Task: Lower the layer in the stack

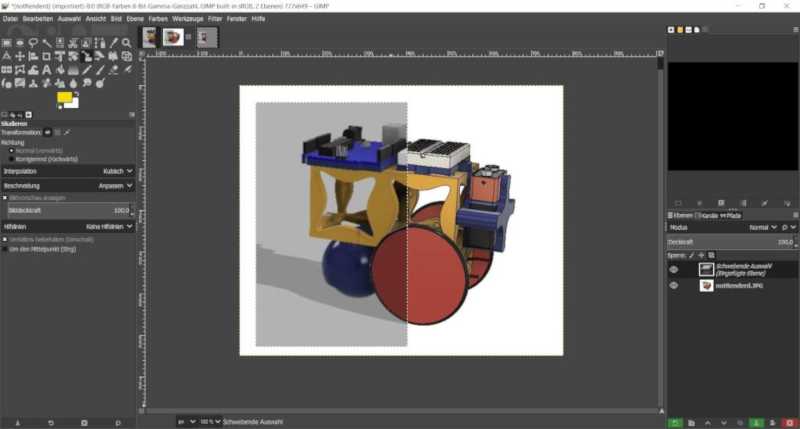Action: (x=724, y=423)
